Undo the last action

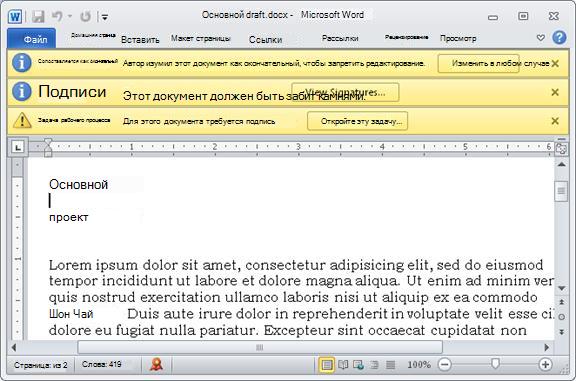click(57, 16)
